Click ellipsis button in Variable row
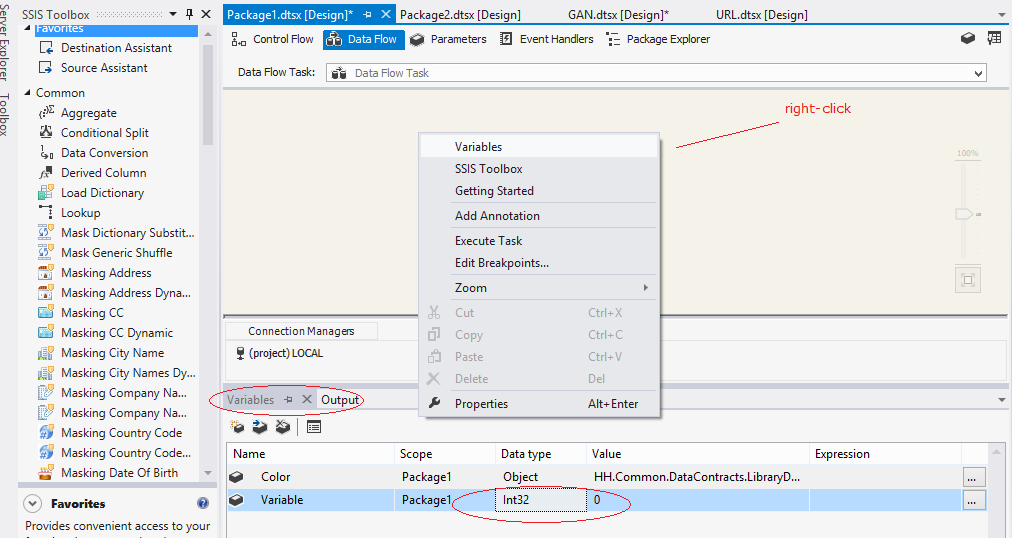The height and width of the screenshot is (538, 1012). pyautogui.click(x=973, y=500)
